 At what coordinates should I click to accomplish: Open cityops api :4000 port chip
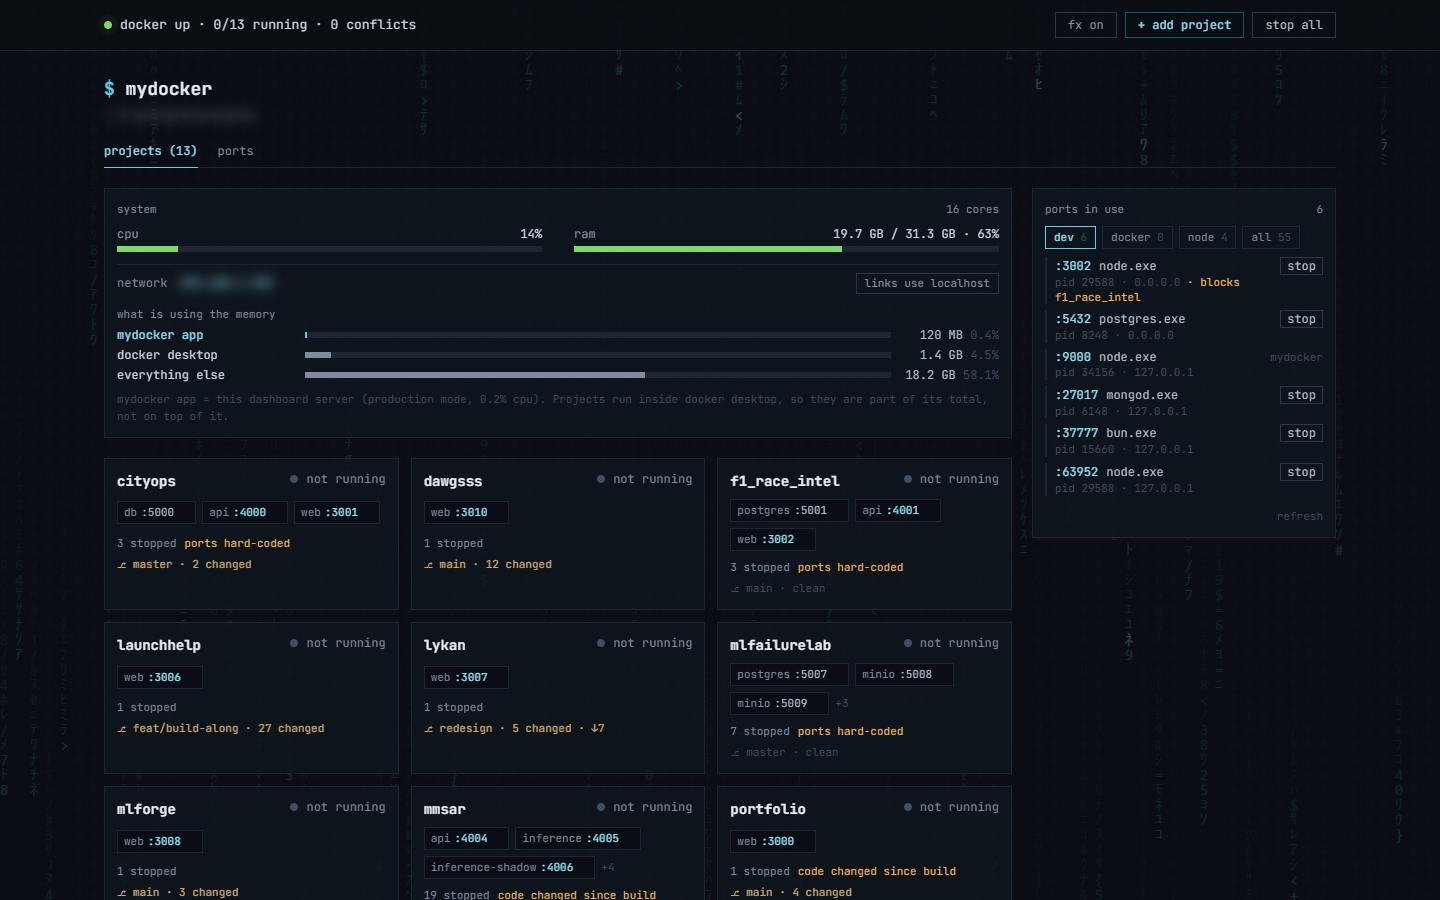[245, 512]
